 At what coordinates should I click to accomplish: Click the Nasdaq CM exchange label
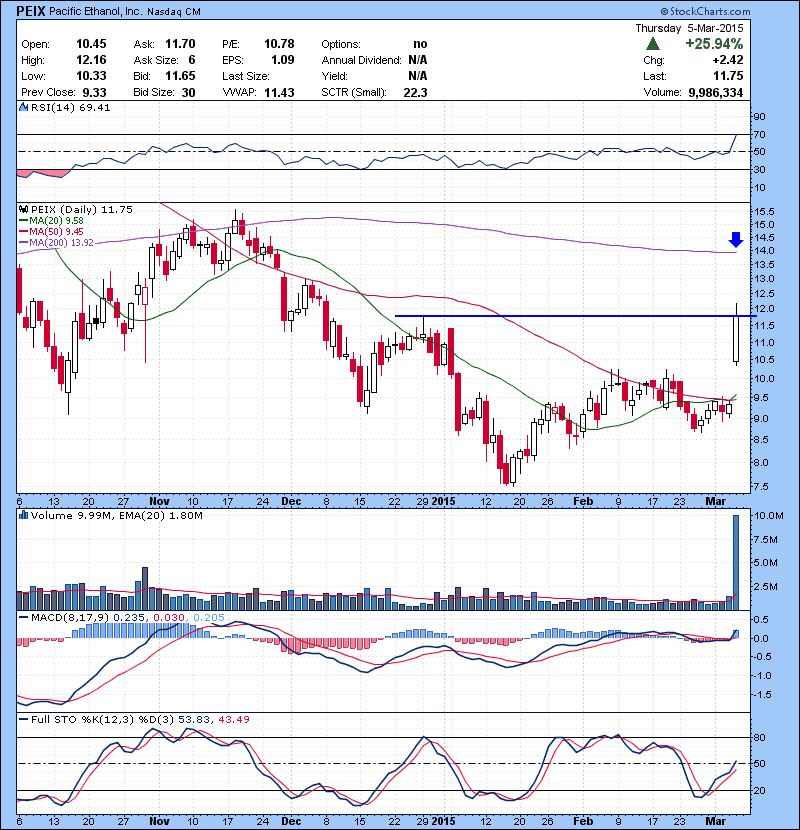[174, 12]
